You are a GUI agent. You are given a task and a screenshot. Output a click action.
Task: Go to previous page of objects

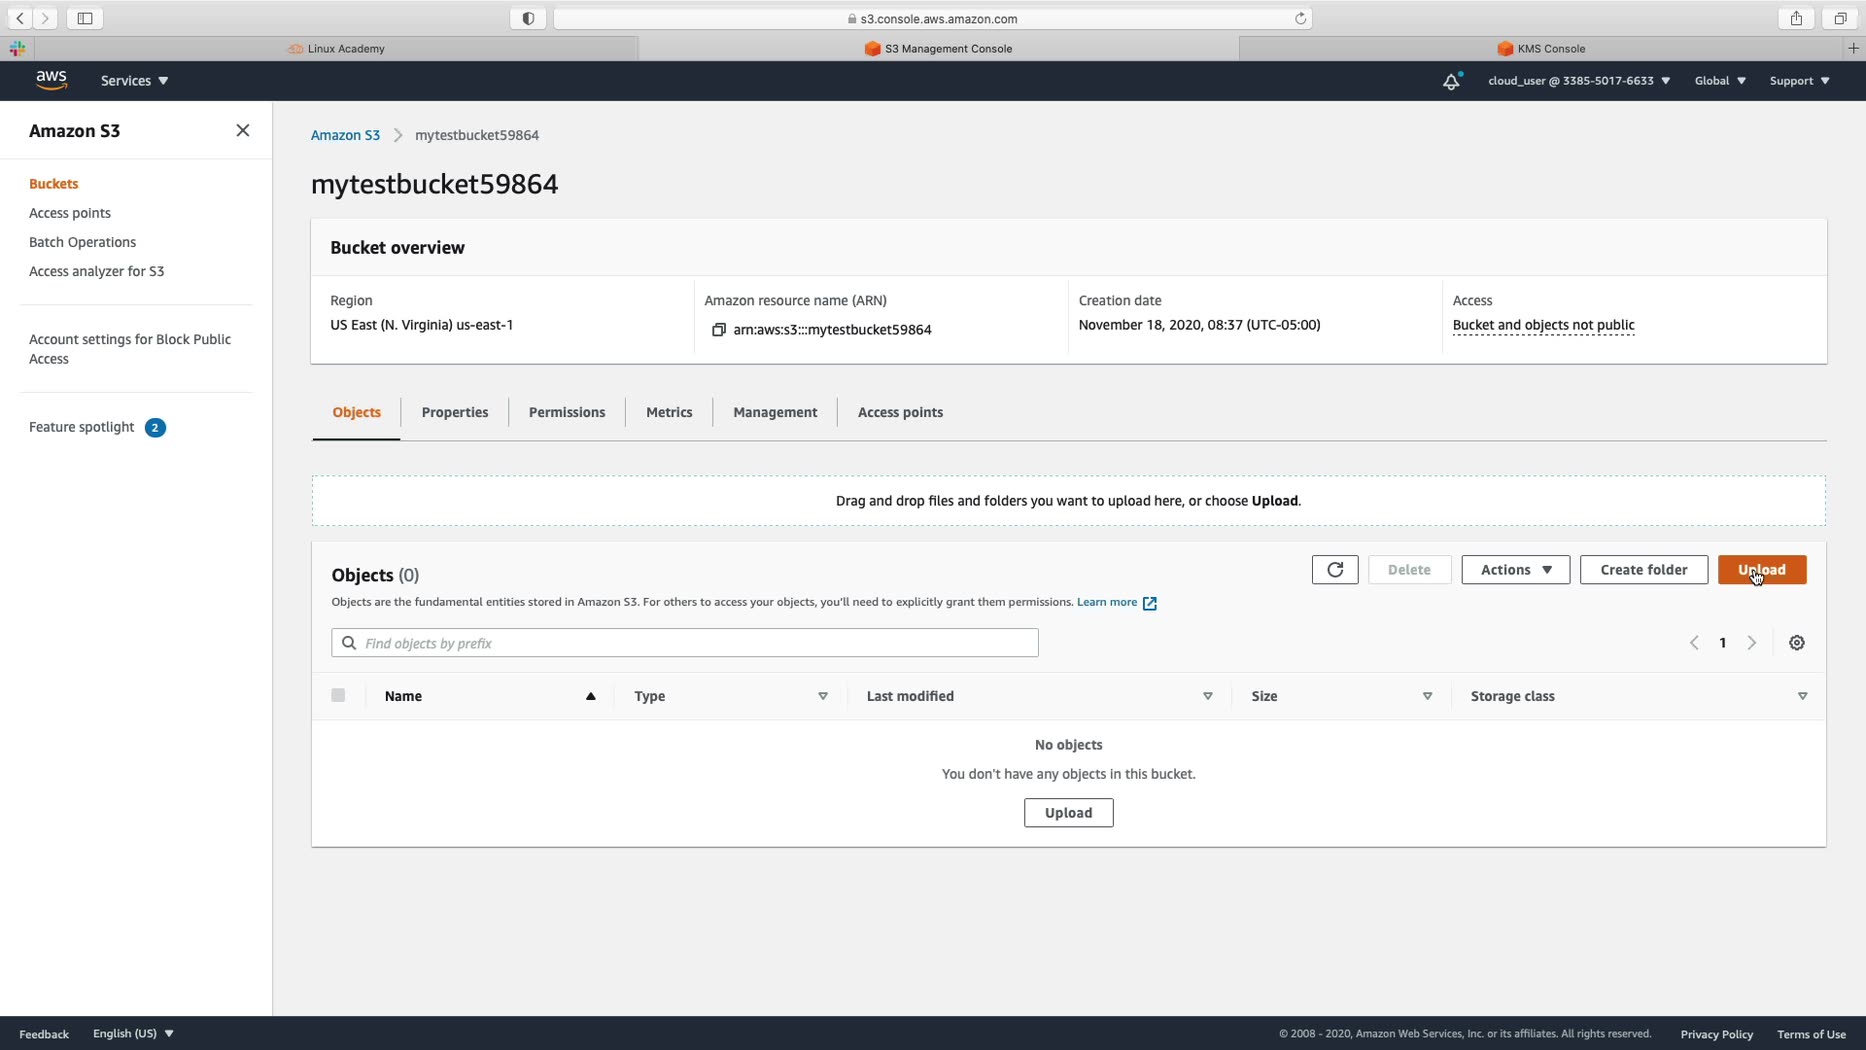pyautogui.click(x=1694, y=643)
